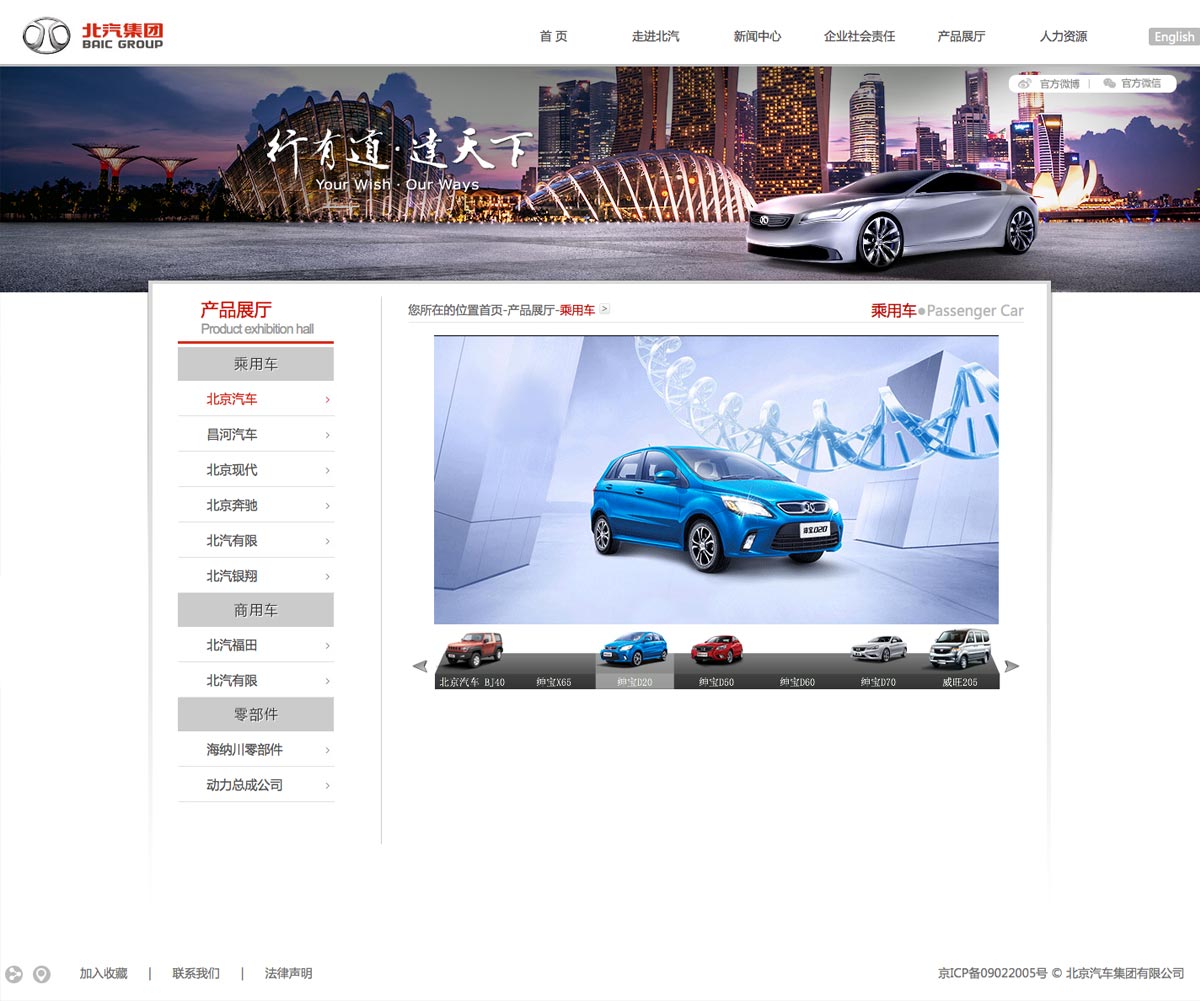1200x1001 pixels.
Task: Open 企业社会责任 navigation item
Action: (859, 36)
